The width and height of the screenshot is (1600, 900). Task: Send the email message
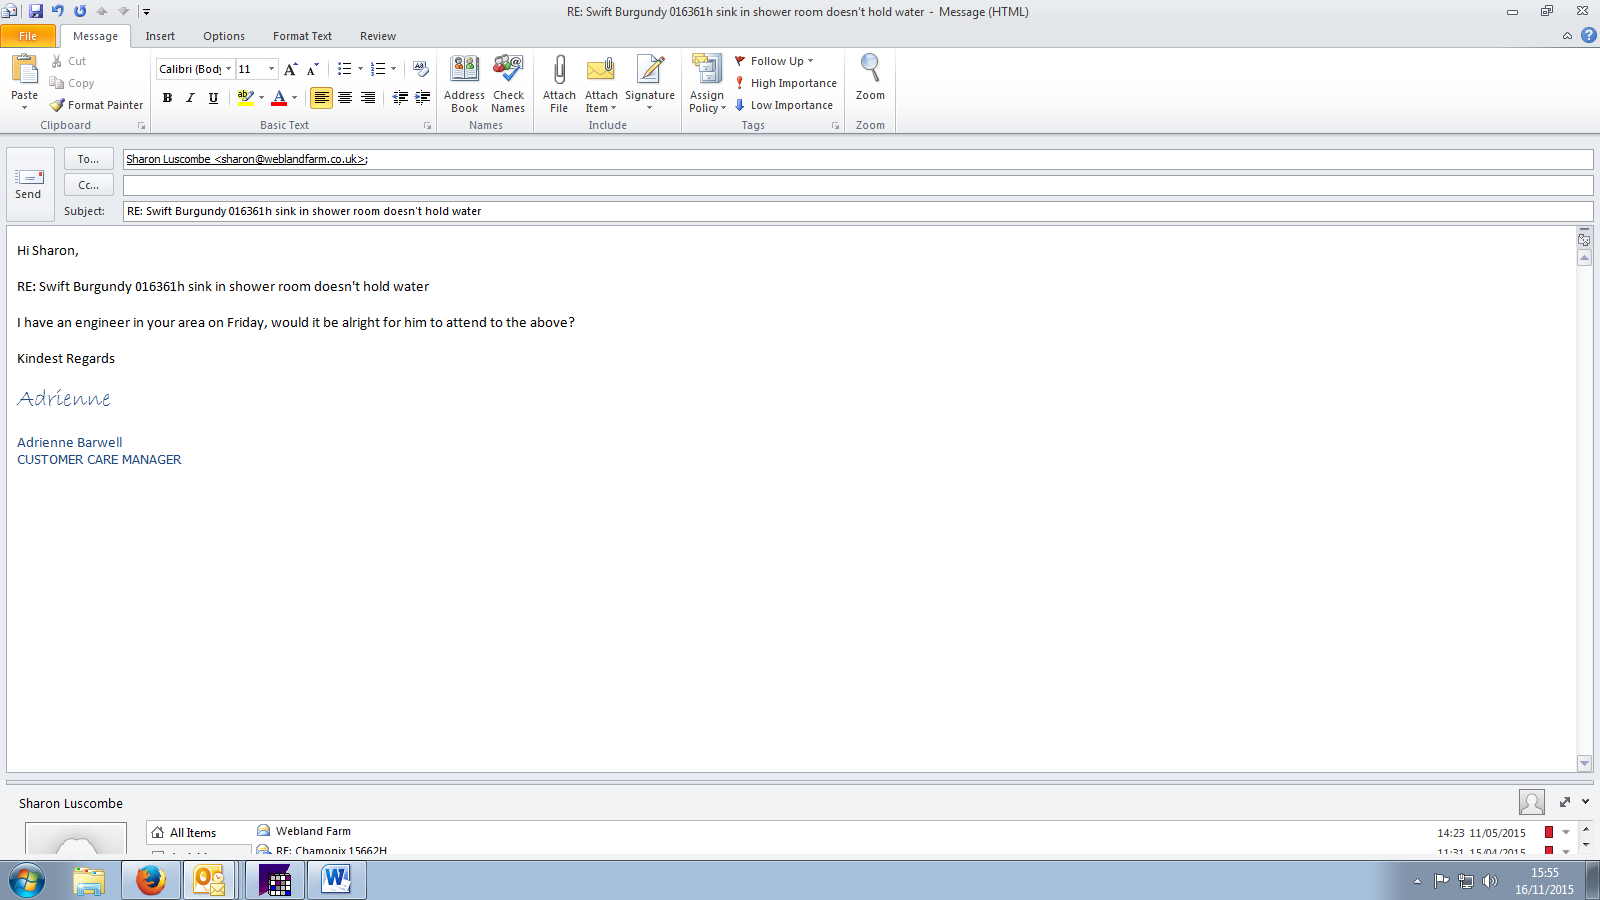(x=28, y=185)
